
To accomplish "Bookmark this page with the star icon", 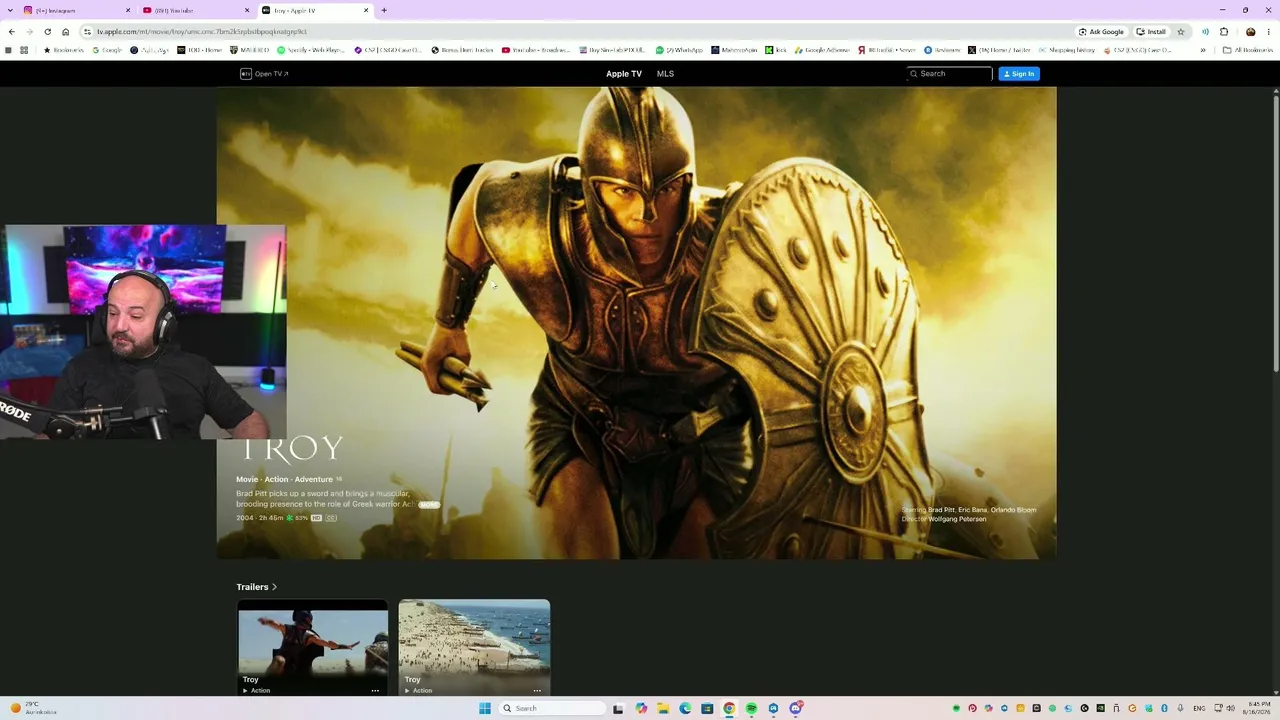I will [1181, 32].
